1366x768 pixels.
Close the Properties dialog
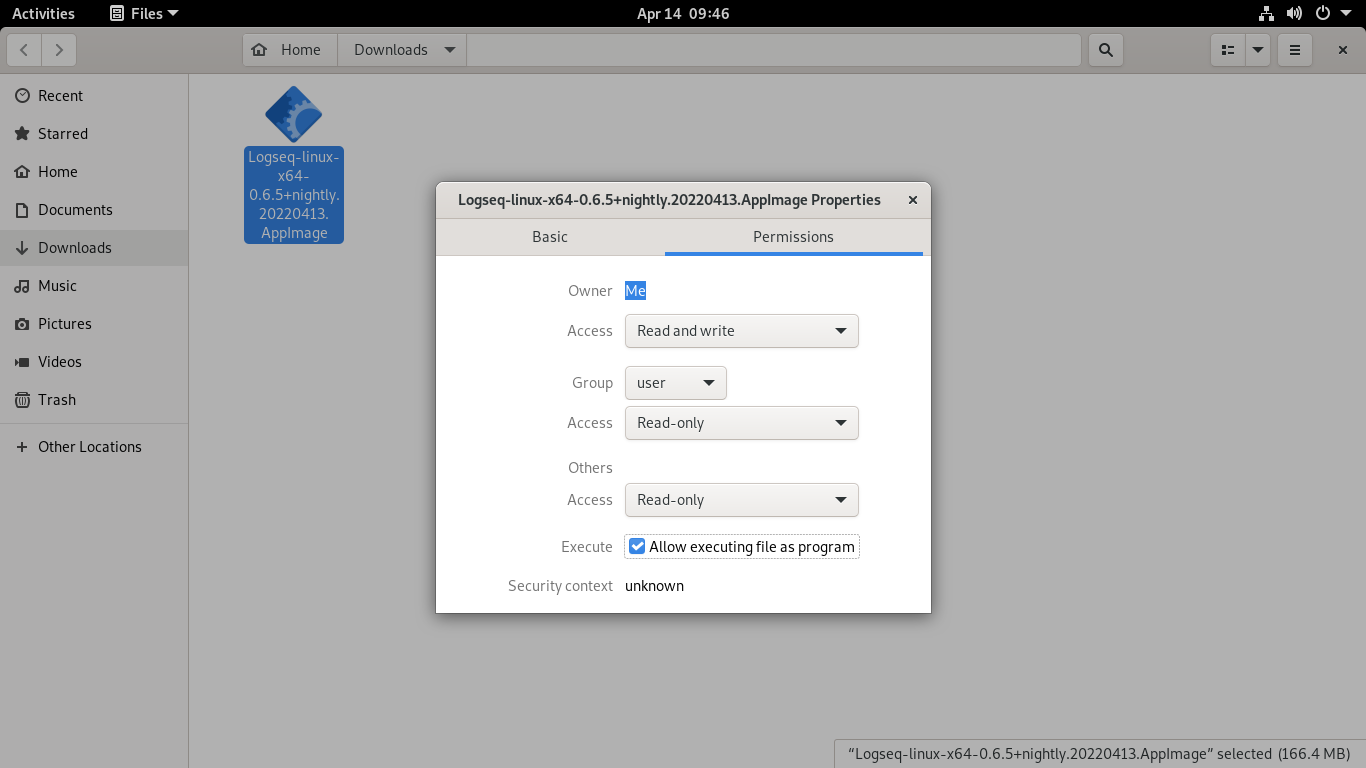click(x=913, y=200)
